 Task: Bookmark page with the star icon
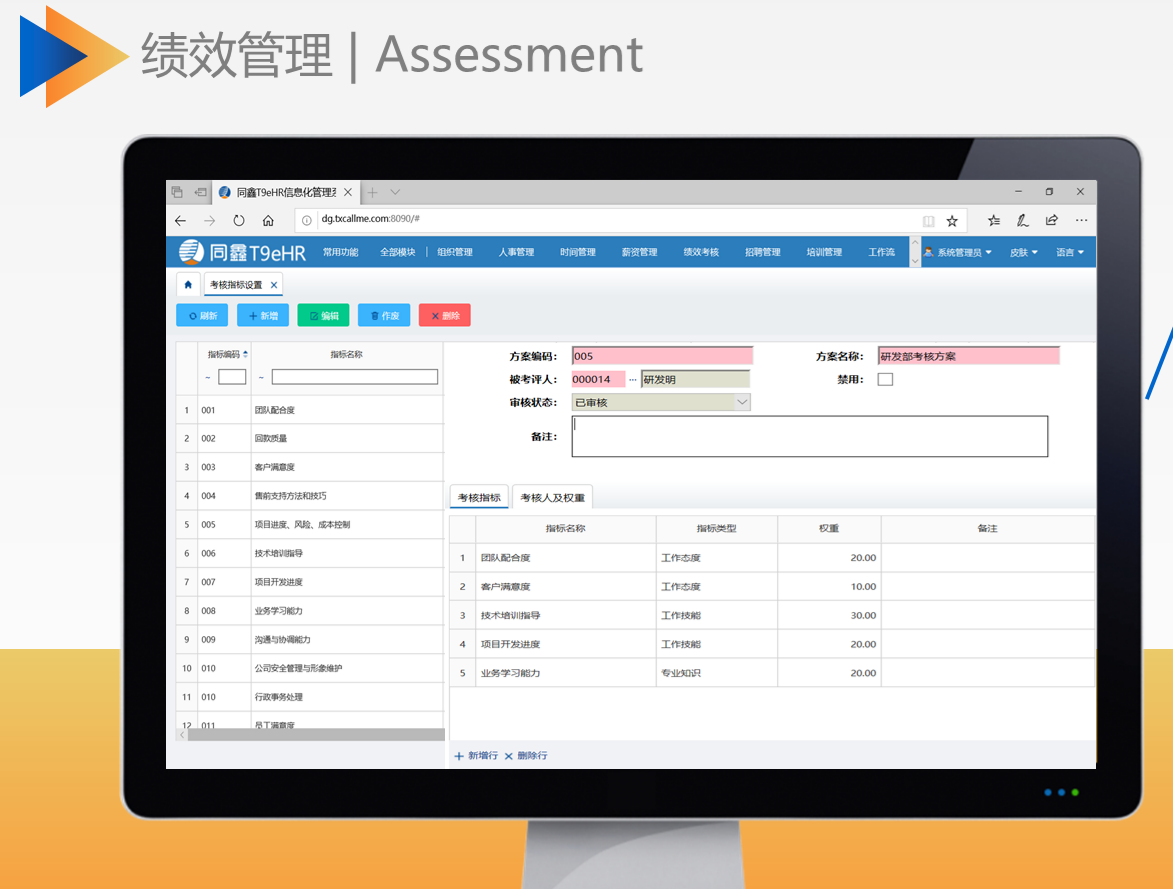pos(952,221)
